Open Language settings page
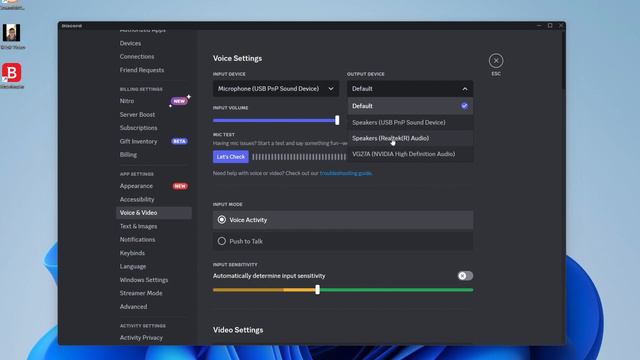 pyautogui.click(x=133, y=267)
